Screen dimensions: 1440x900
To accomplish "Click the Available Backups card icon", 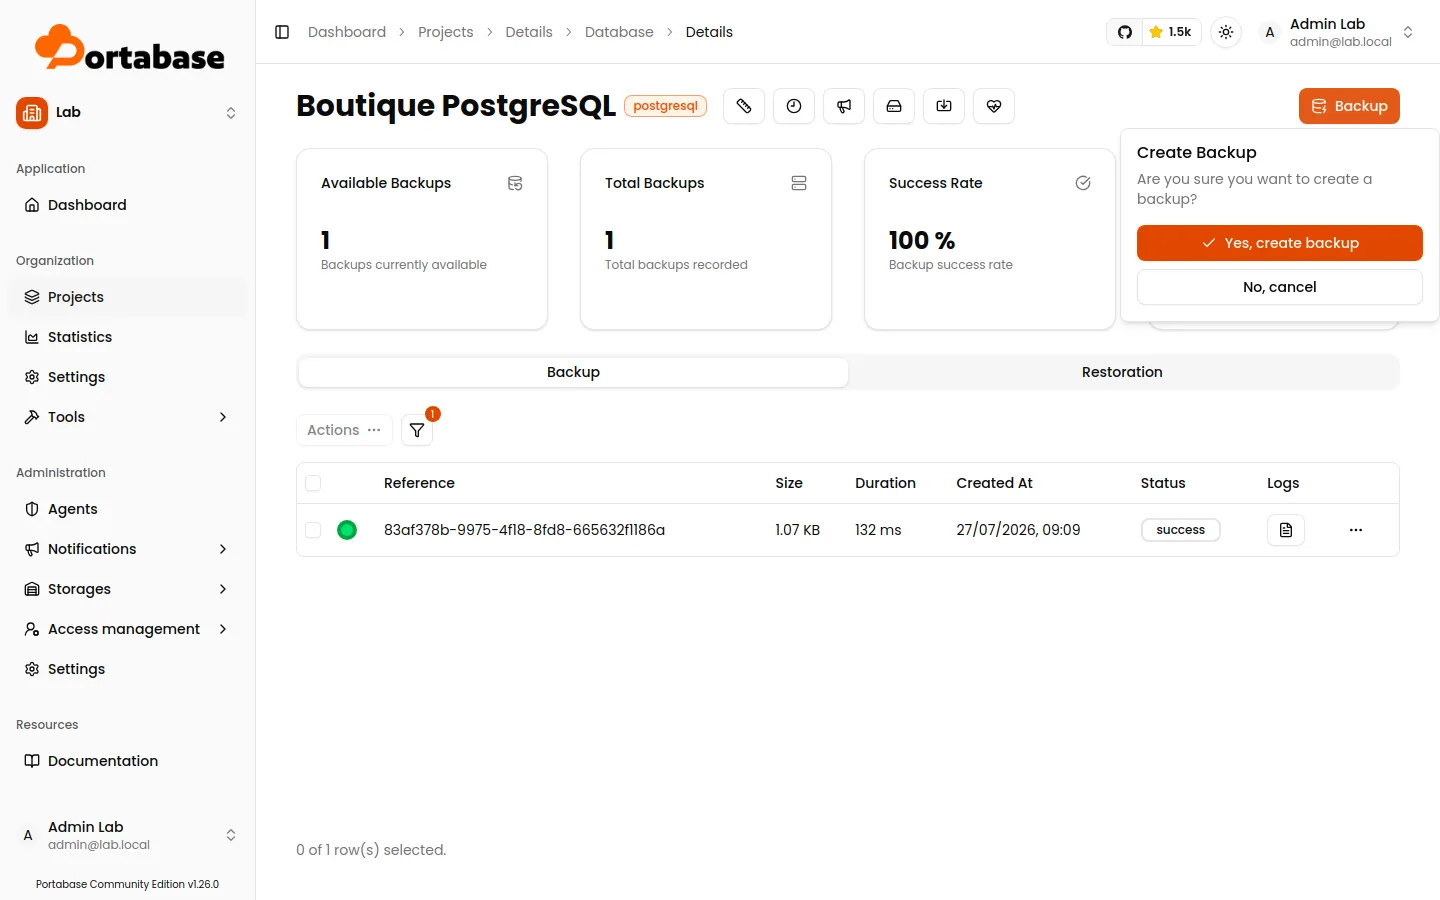I will click(515, 183).
